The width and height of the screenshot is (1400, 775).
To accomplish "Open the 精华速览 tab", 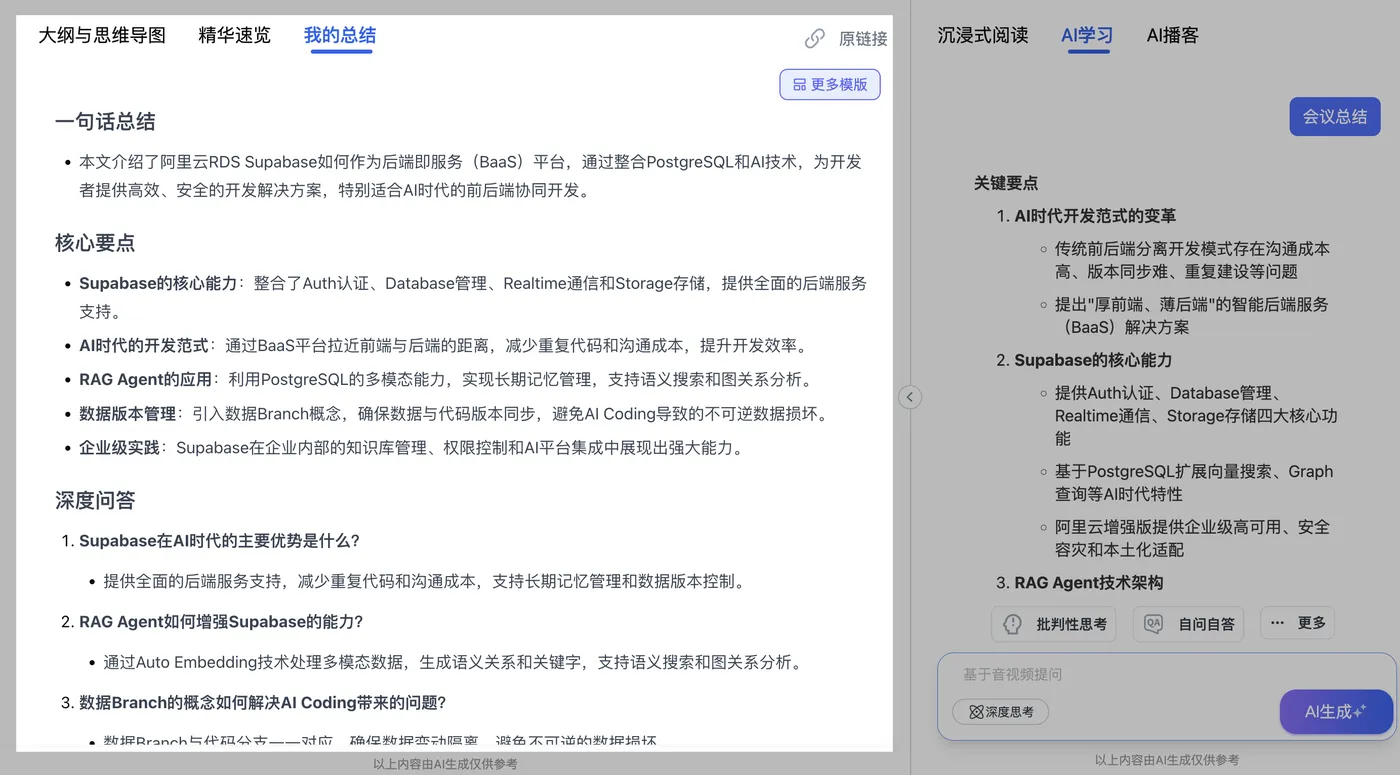I will point(235,35).
